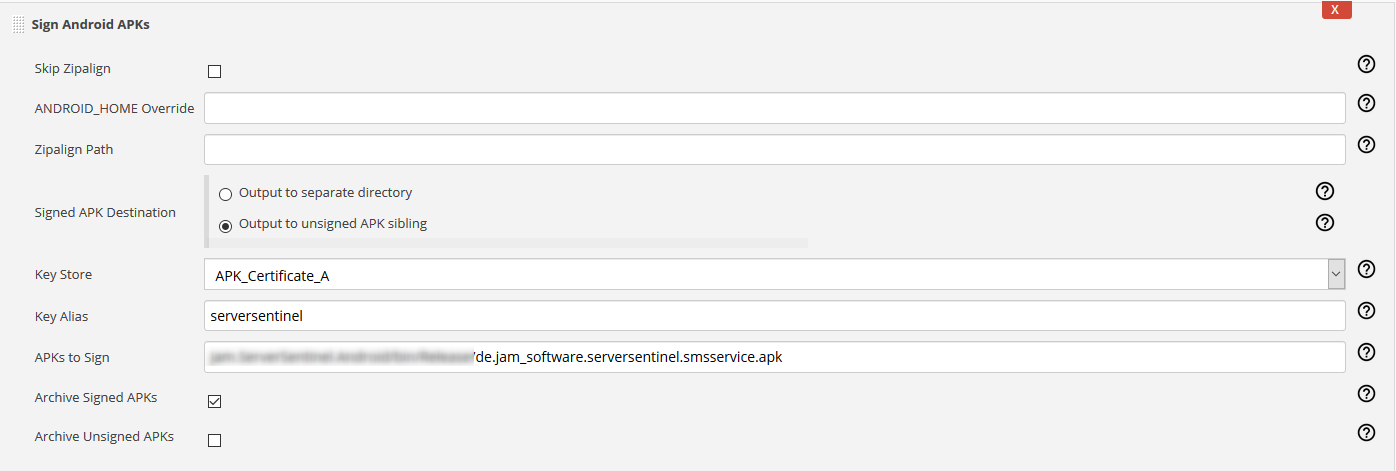This screenshot has width=1396, height=471.
Task: Select Output to unsigned APK sibling
Action: (x=225, y=225)
